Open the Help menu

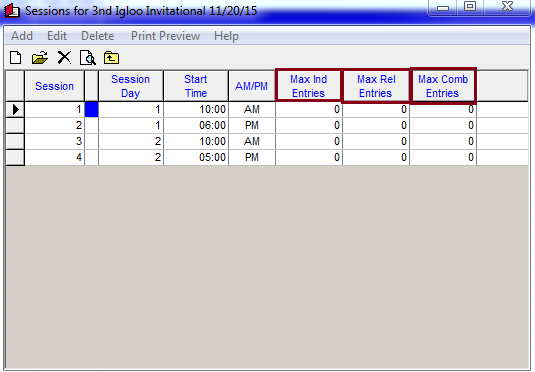(226, 36)
